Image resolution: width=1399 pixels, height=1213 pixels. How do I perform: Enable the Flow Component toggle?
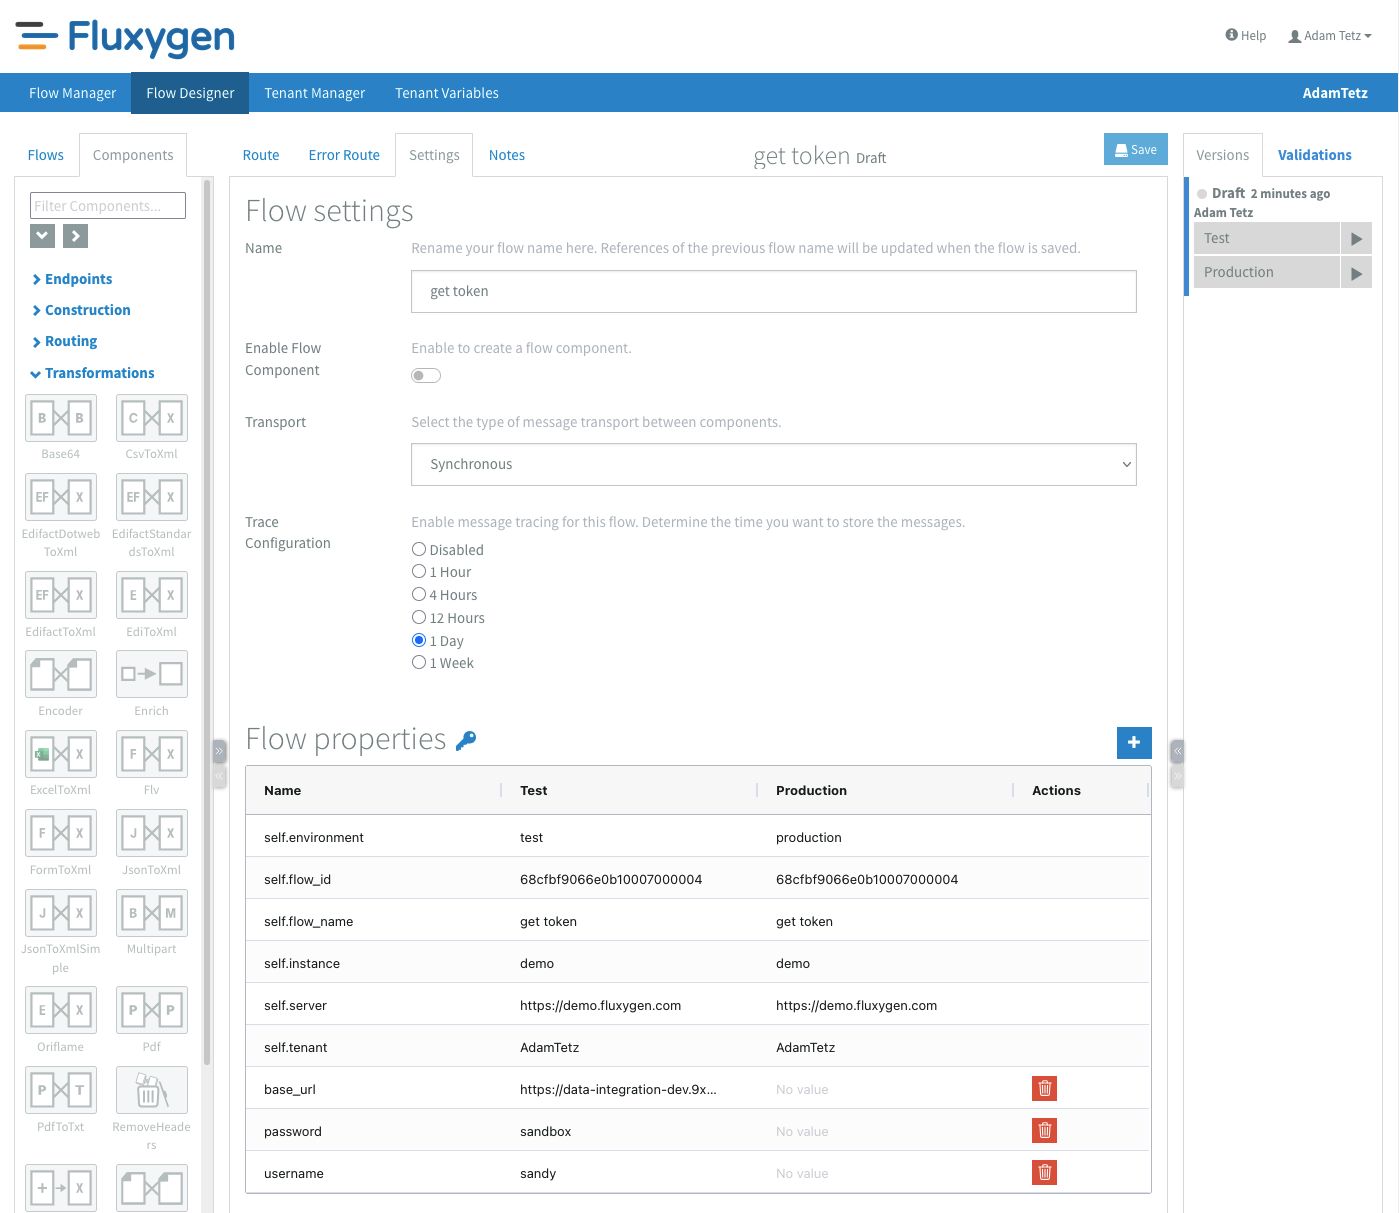point(426,376)
